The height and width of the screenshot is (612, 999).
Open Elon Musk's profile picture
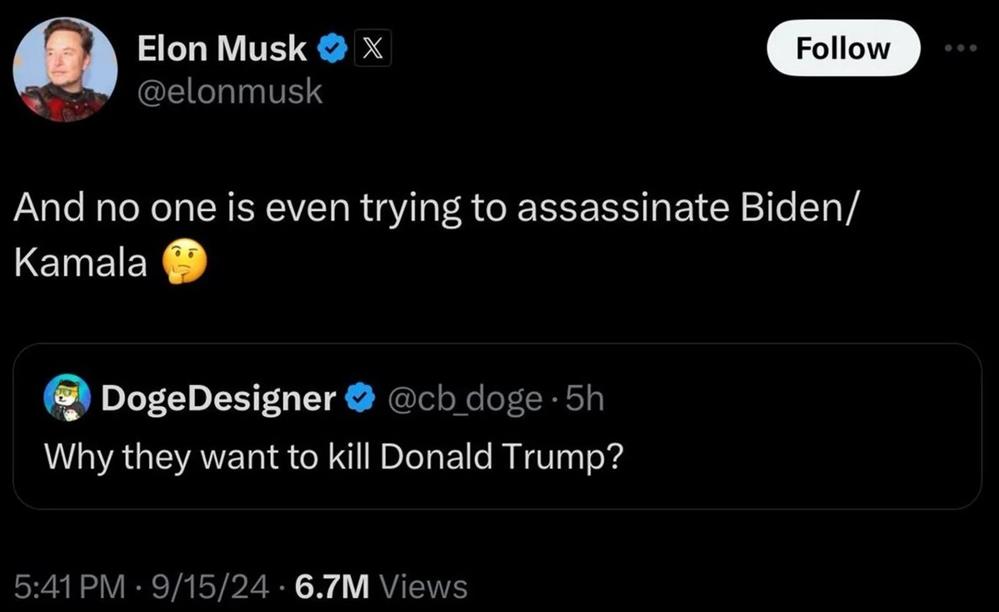coord(65,68)
